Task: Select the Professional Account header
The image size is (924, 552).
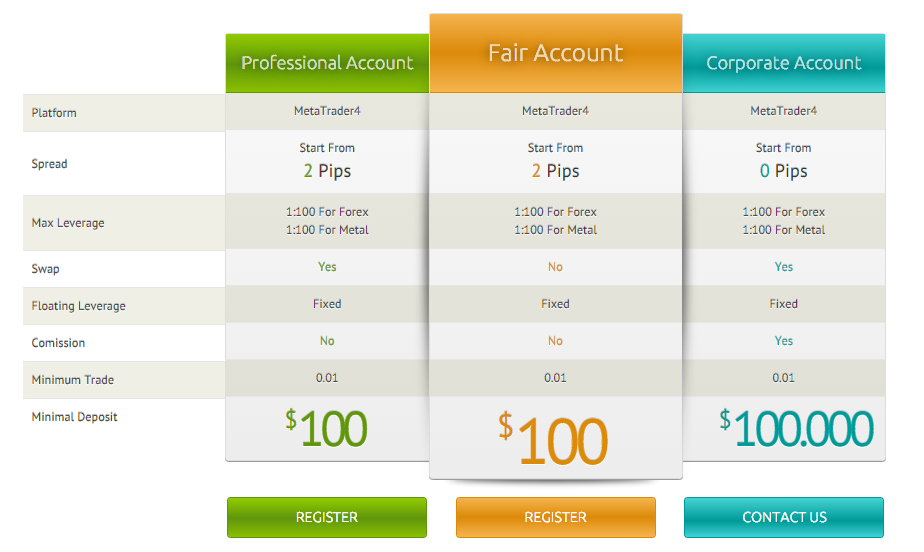Action: (x=327, y=63)
